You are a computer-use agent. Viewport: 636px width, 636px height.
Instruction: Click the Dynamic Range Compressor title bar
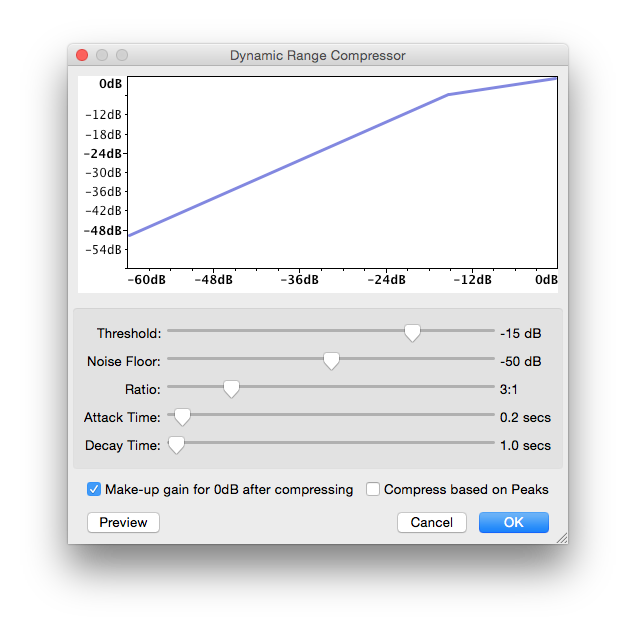click(x=317, y=56)
